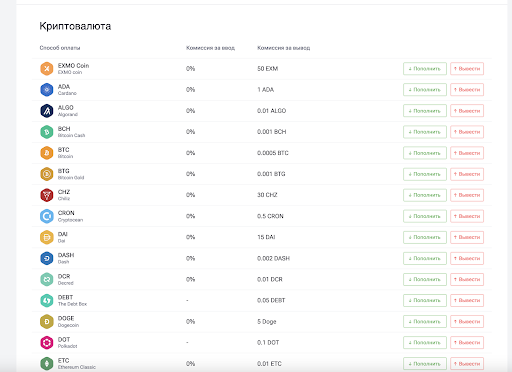The height and width of the screenshot is (372, 512).
Task: Withdraw BTG with the Вывести button
Action: (467, 174)
